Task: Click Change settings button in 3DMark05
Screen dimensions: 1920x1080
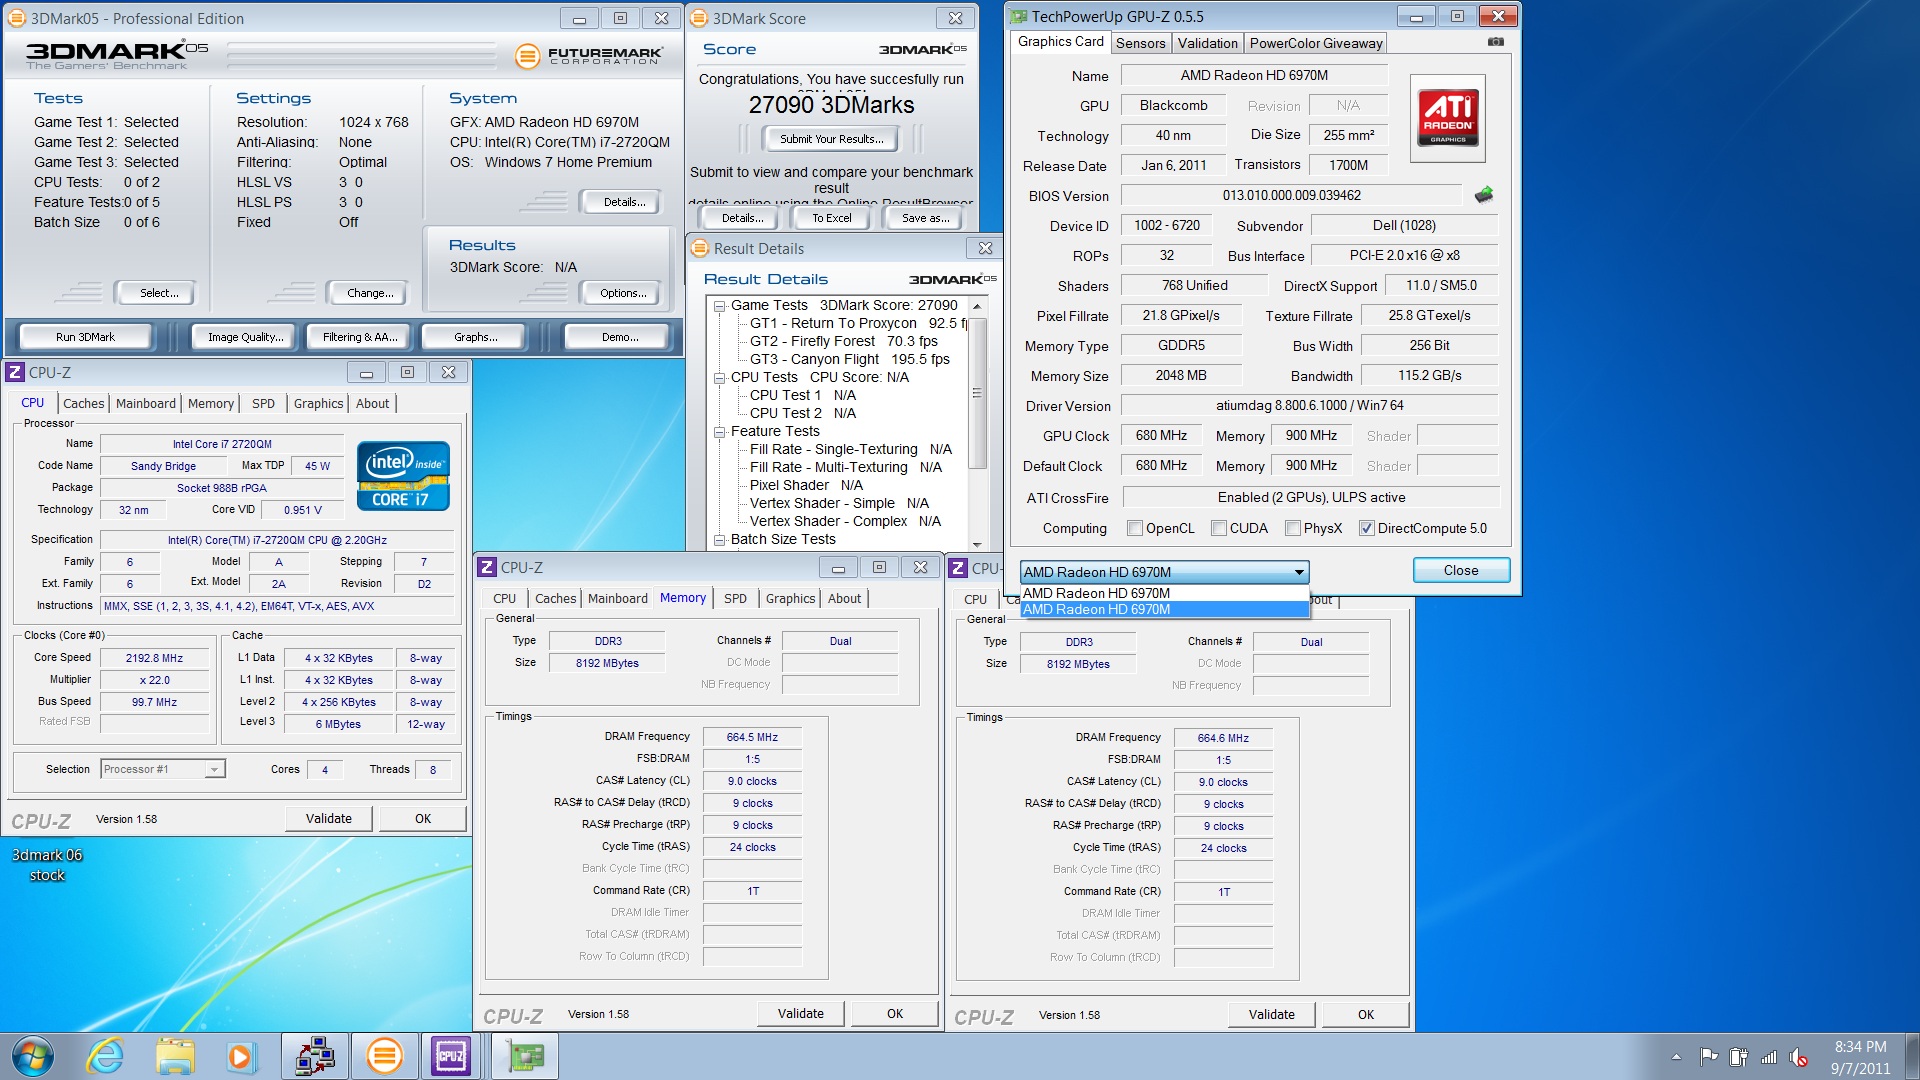Action: pos(370,293)
